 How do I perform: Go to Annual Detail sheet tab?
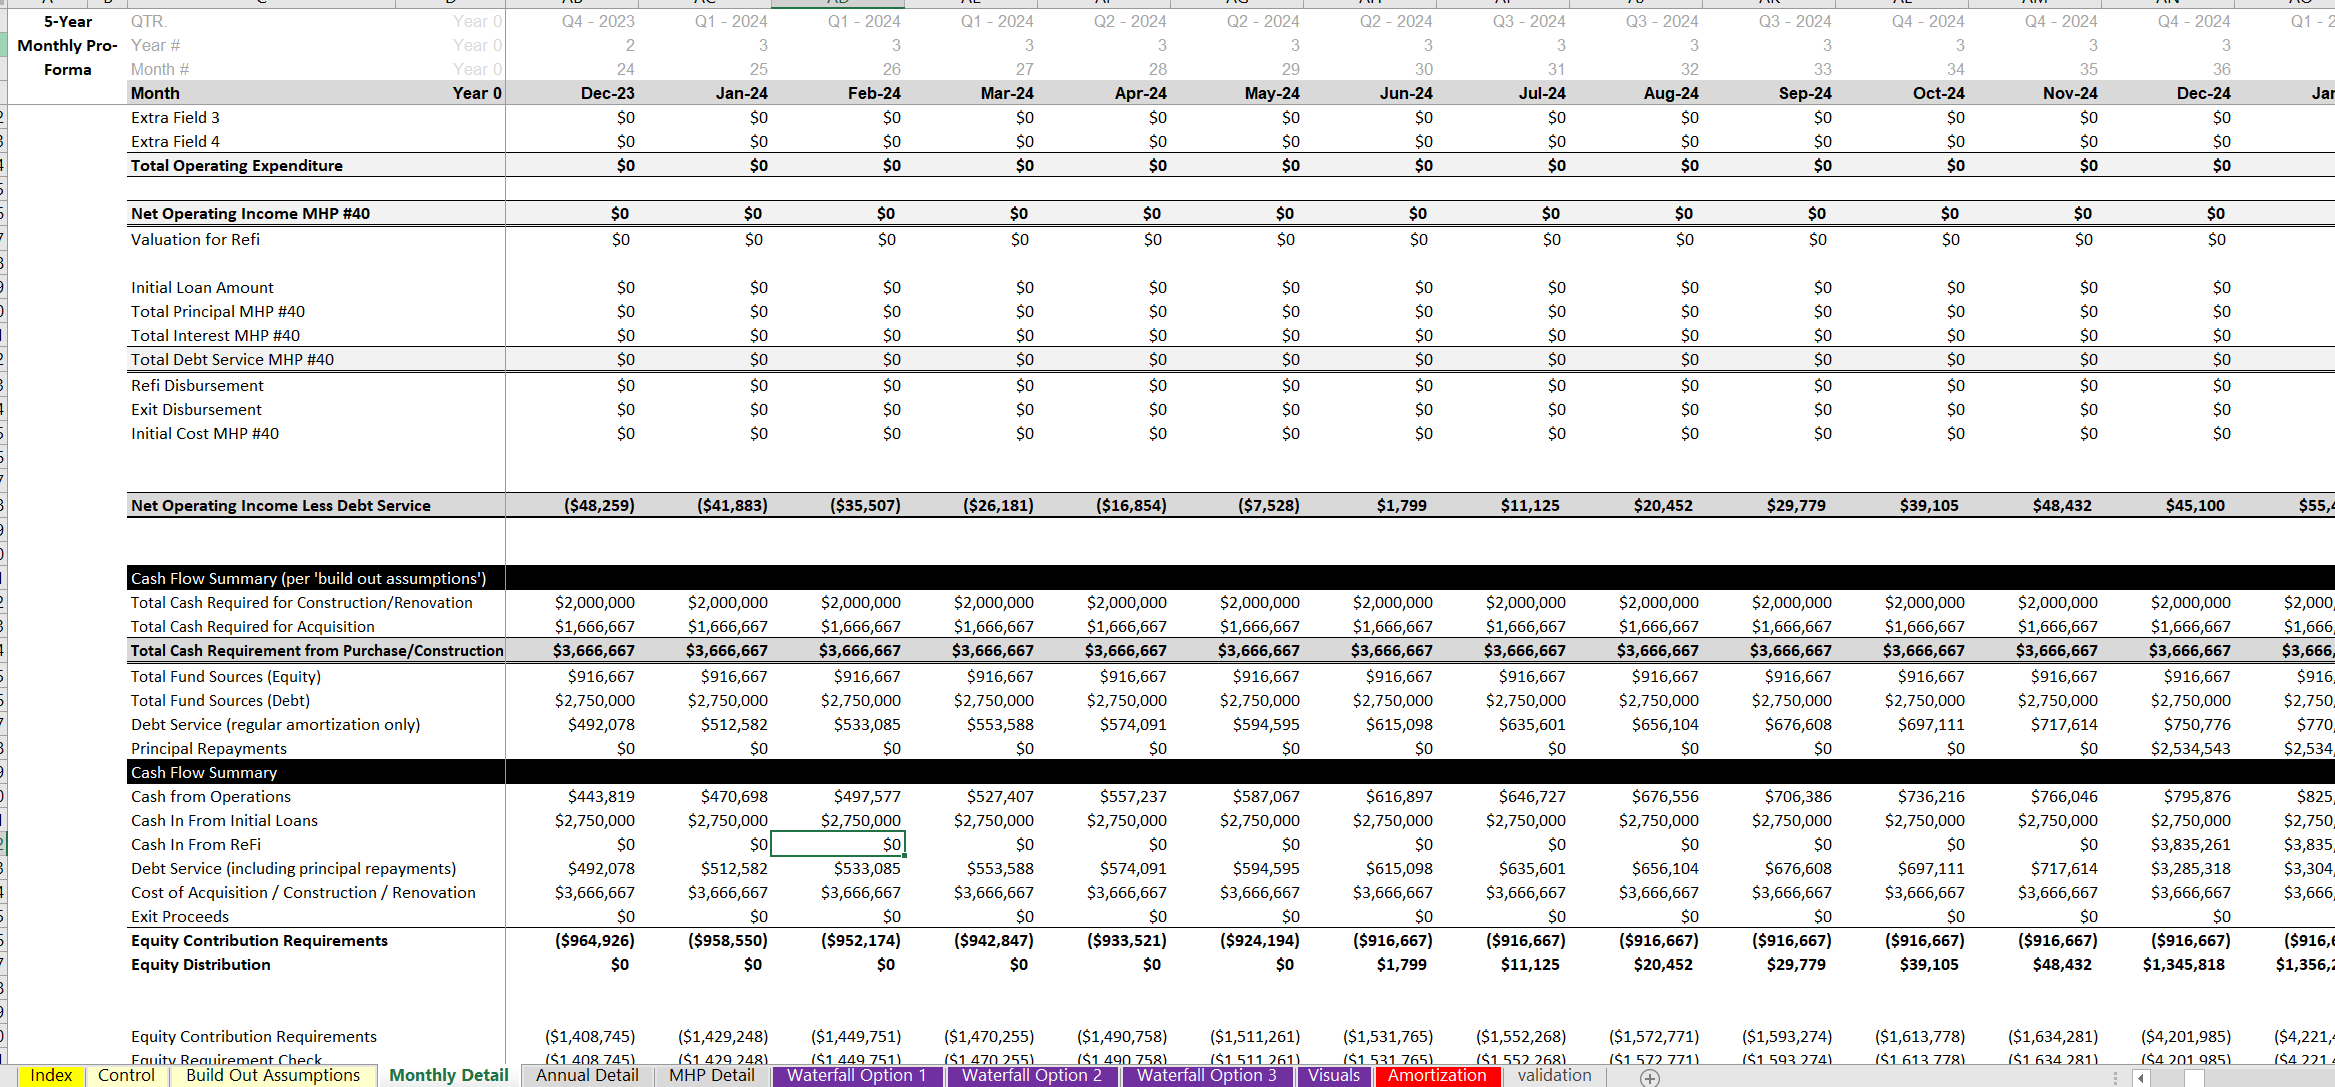(x=587, y=1075)
